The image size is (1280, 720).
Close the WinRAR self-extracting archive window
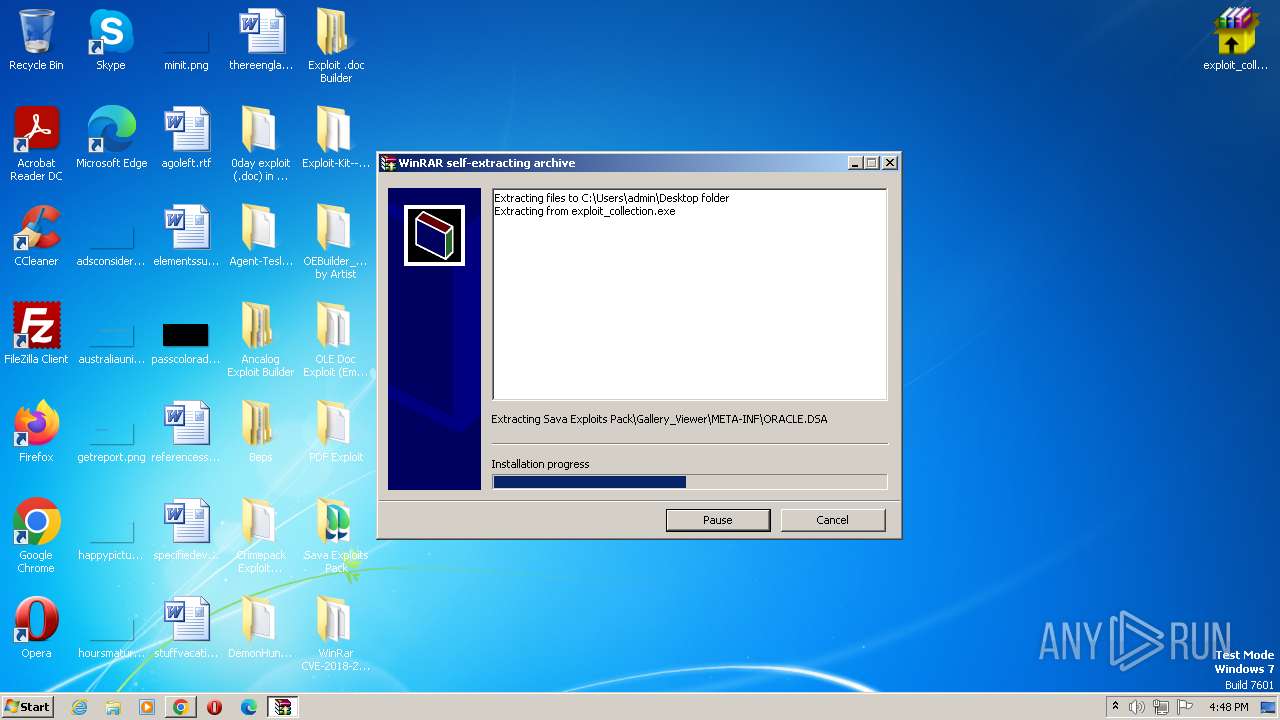click(890, 163)
